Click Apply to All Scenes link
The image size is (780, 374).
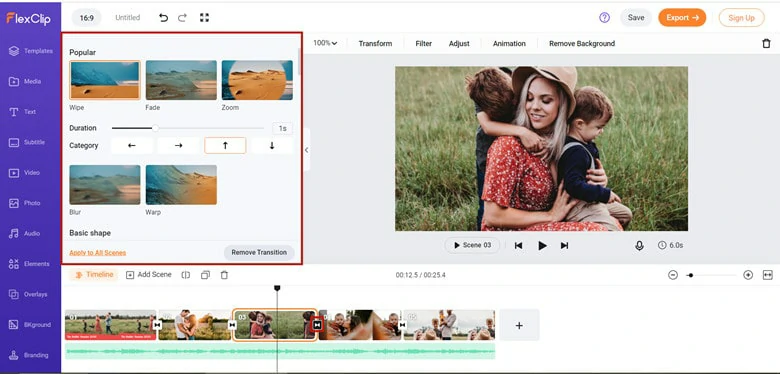(x=98, y=253)
